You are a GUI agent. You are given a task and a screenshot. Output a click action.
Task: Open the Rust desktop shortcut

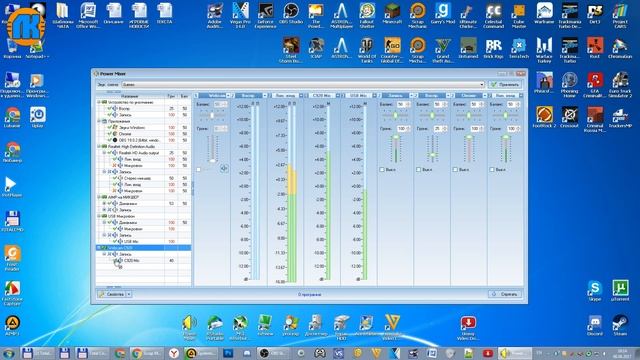(595, 48)
